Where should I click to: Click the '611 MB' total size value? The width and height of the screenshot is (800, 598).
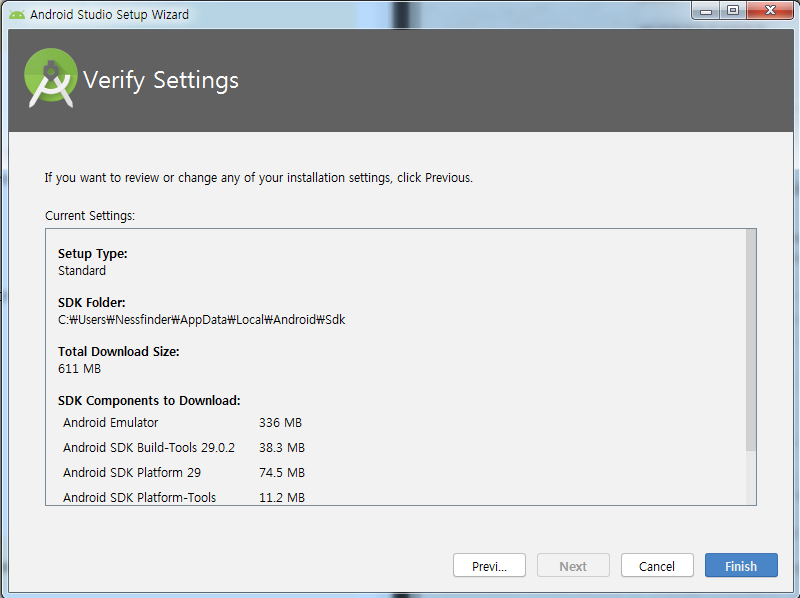pos(79,368)
